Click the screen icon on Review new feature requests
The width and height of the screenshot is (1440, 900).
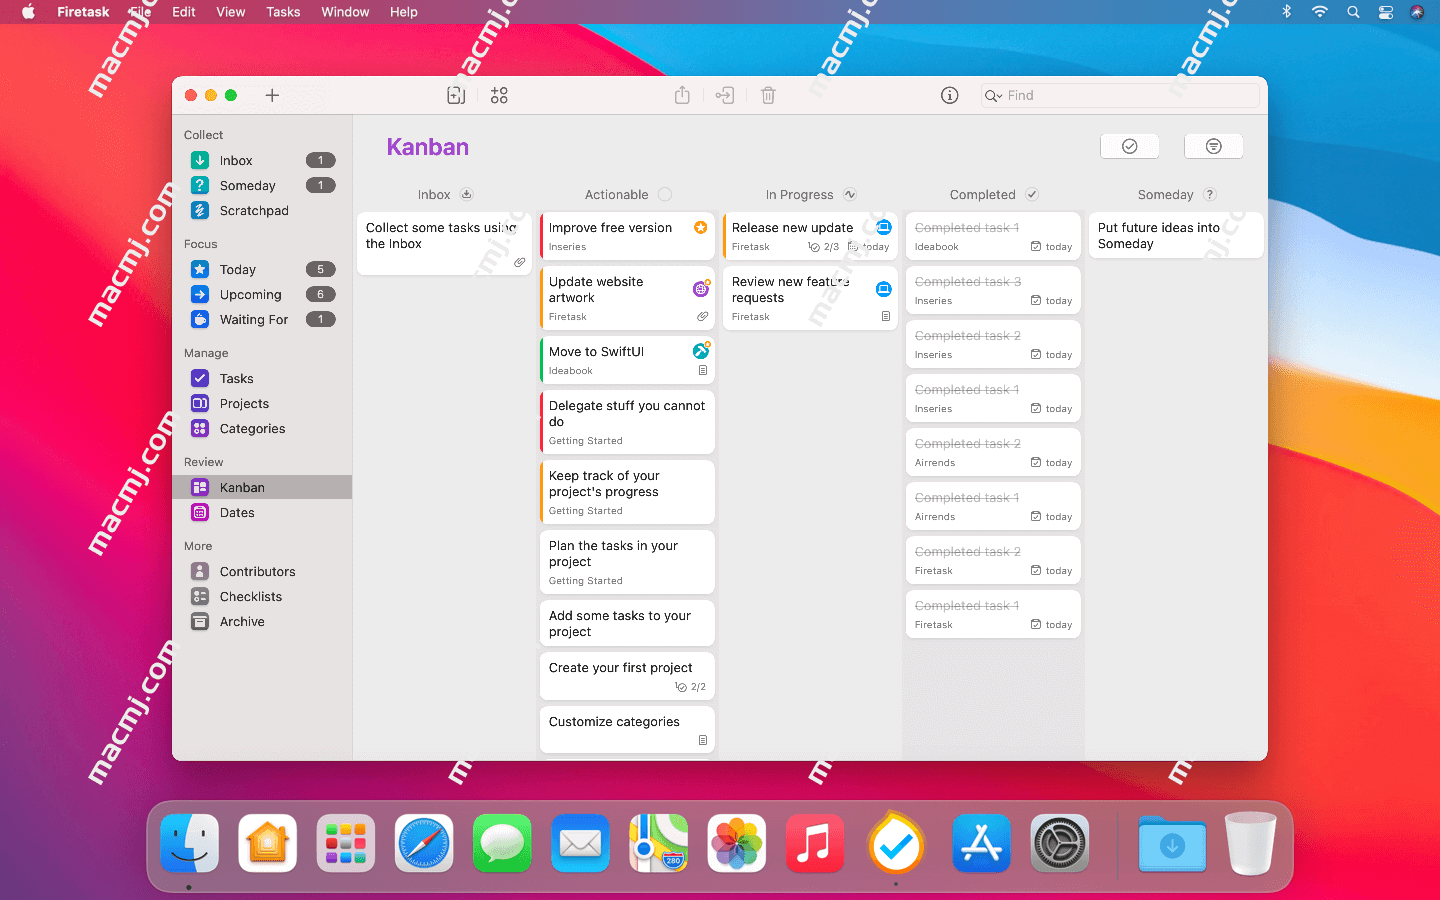coord(884,289)
